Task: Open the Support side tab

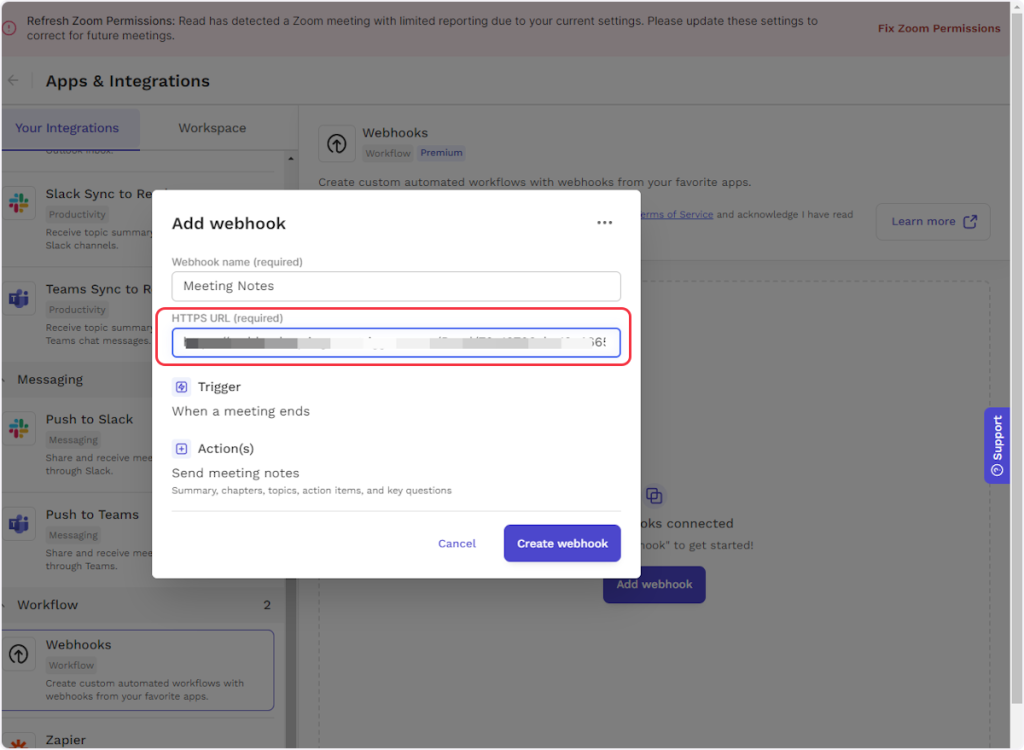Action: (x=996, y=445)
